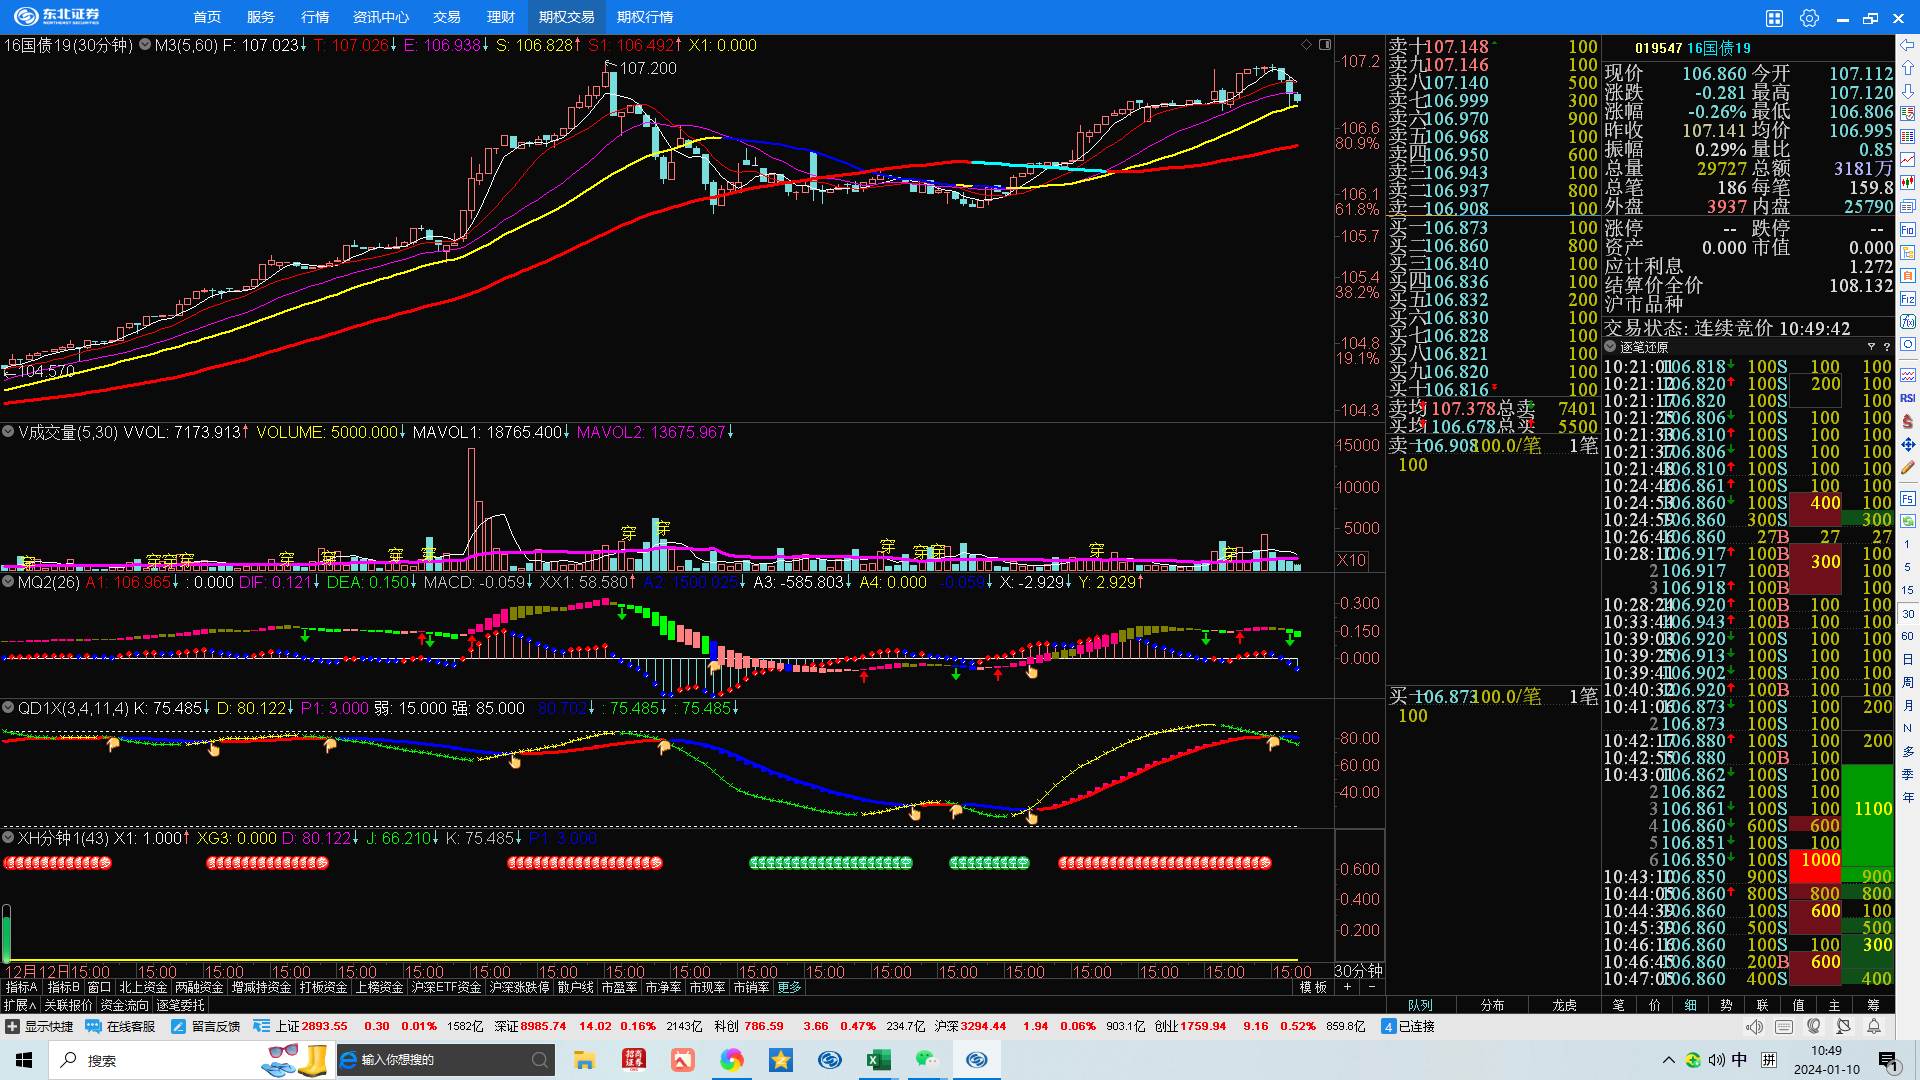Expand the 逐笔还原 panel dropdown circle
Viewport: 1920px width, 1080px height.
[1611, 347]
